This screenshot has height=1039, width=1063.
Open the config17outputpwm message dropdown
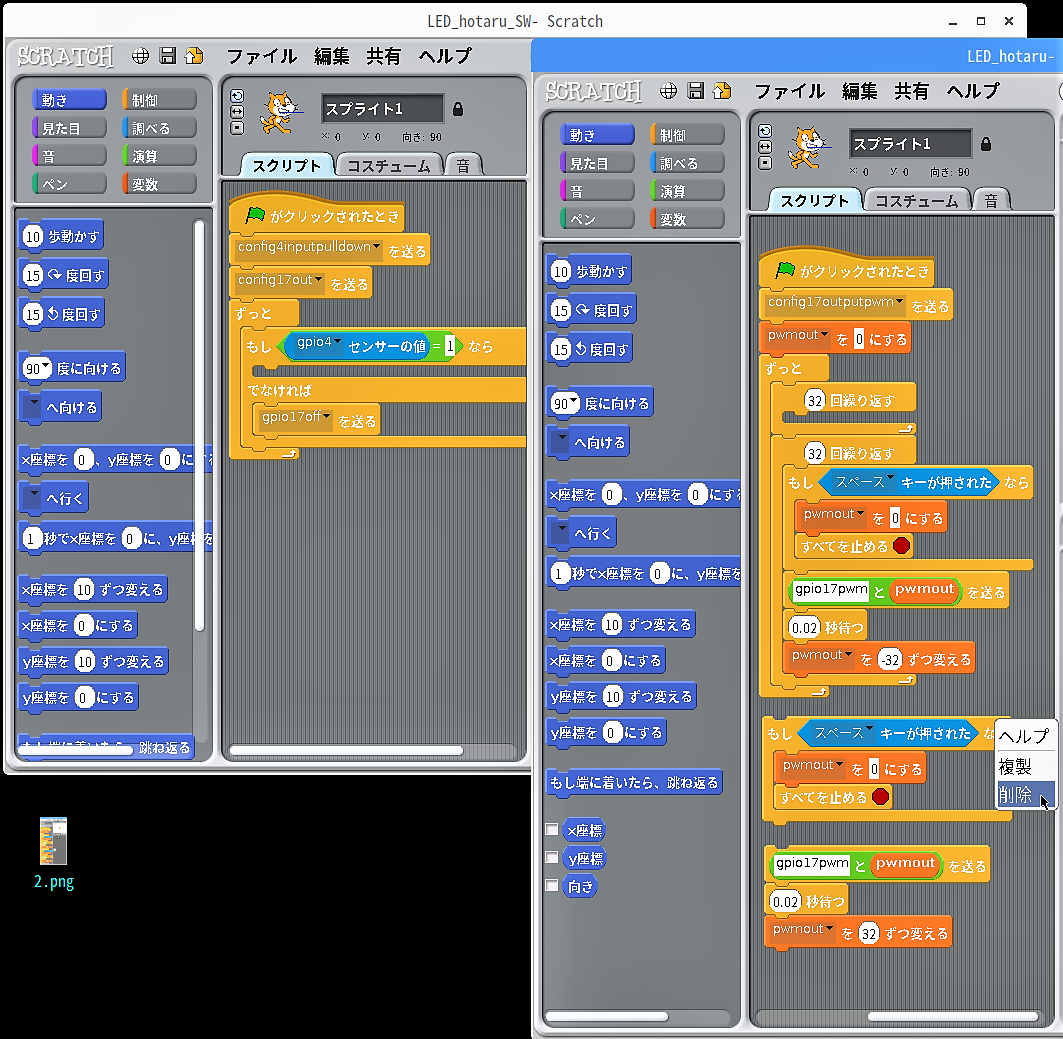point(900,302)
